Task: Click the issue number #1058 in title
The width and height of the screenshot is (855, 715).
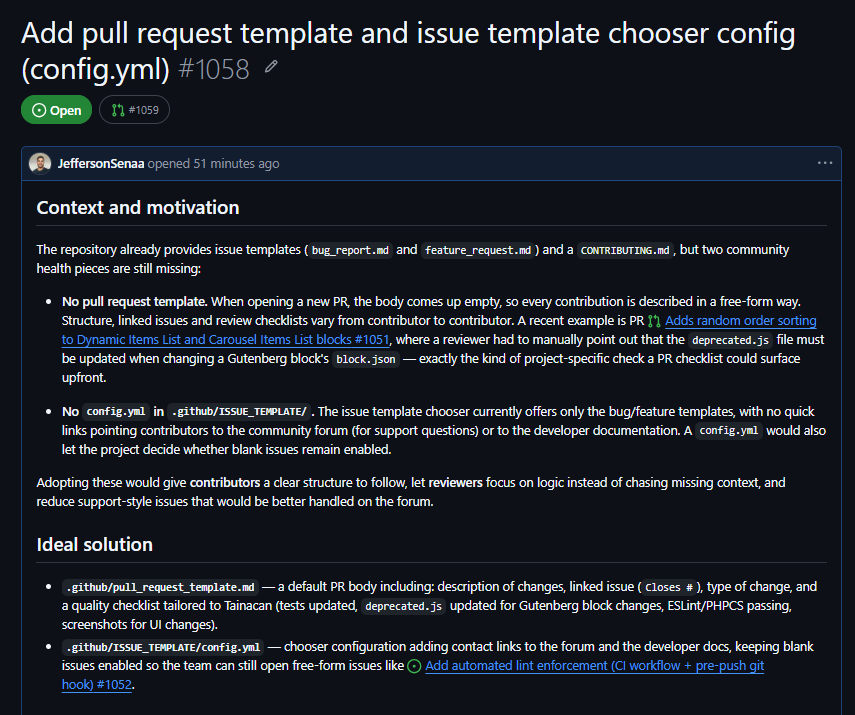Action: coord(214,69)
